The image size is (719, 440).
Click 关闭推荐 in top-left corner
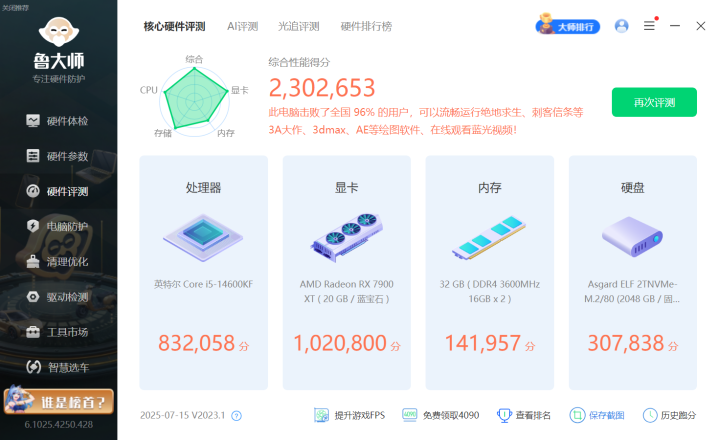[x=15, y=8]
